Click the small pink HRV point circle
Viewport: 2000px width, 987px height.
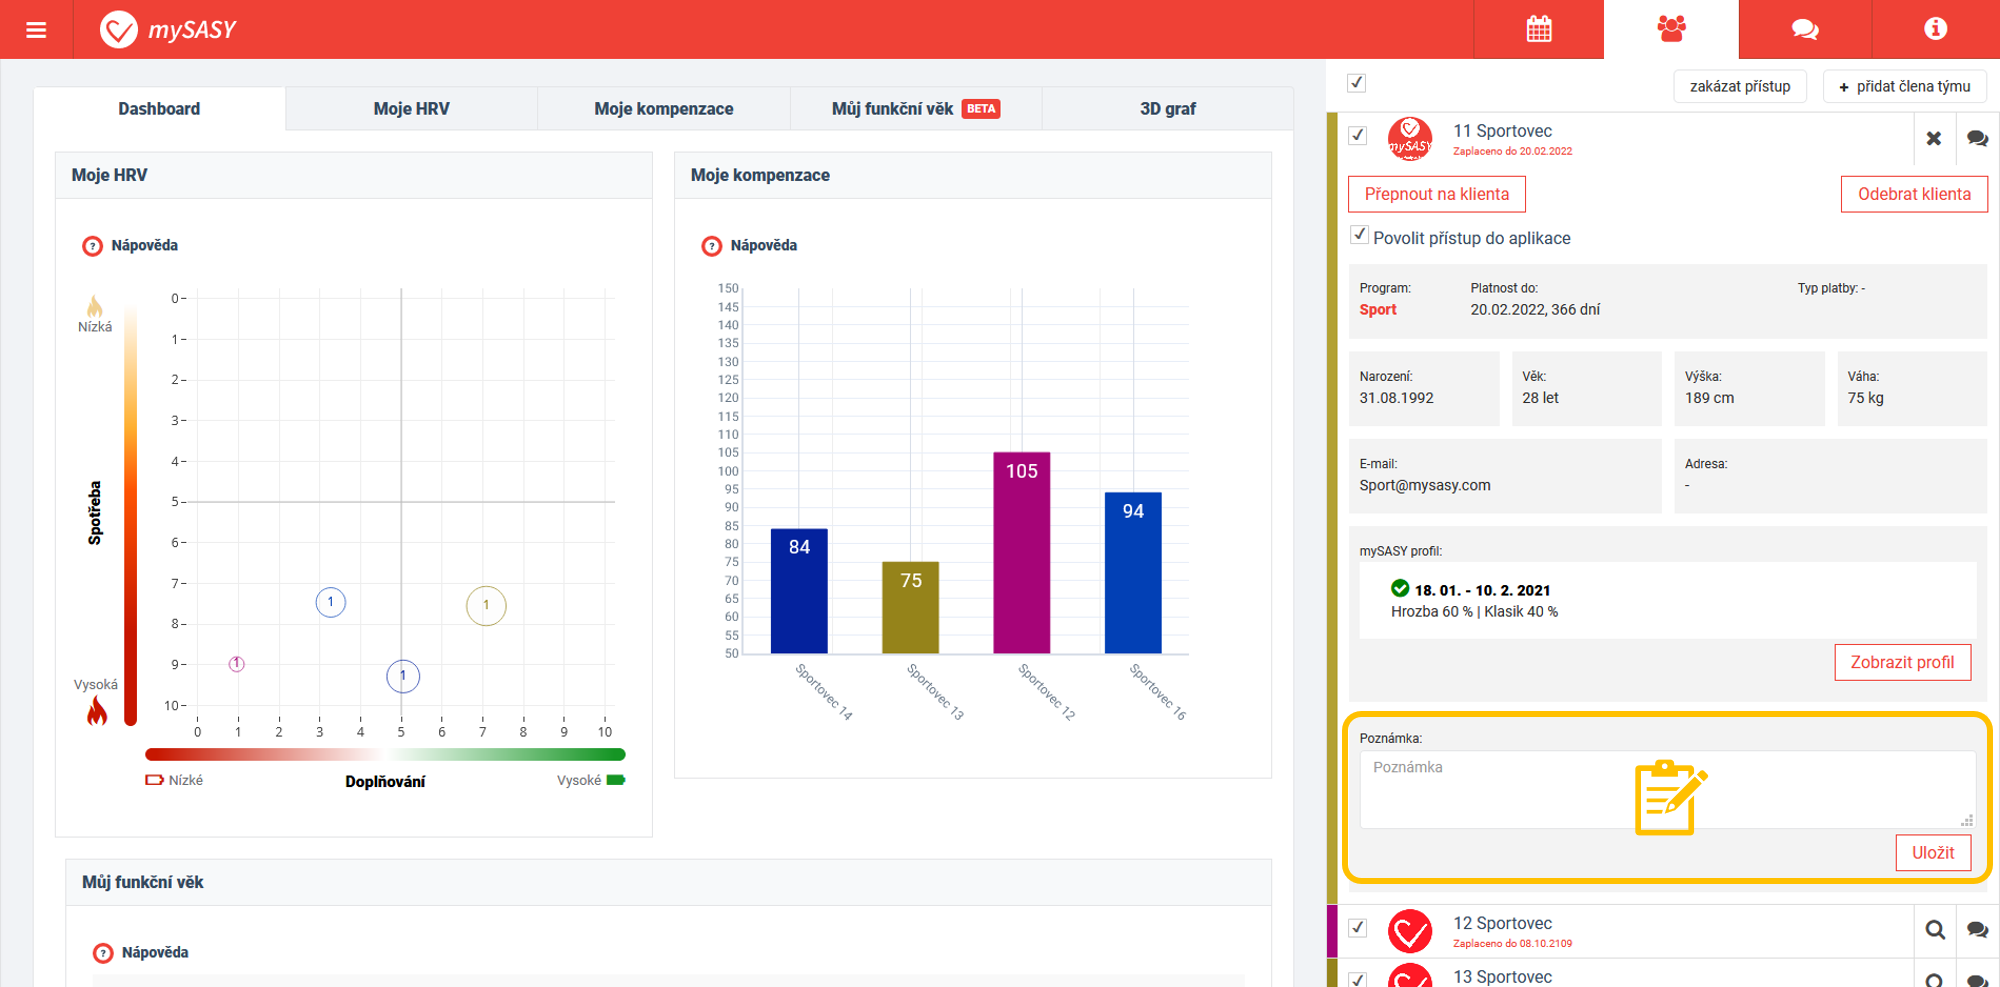(237, 664)
